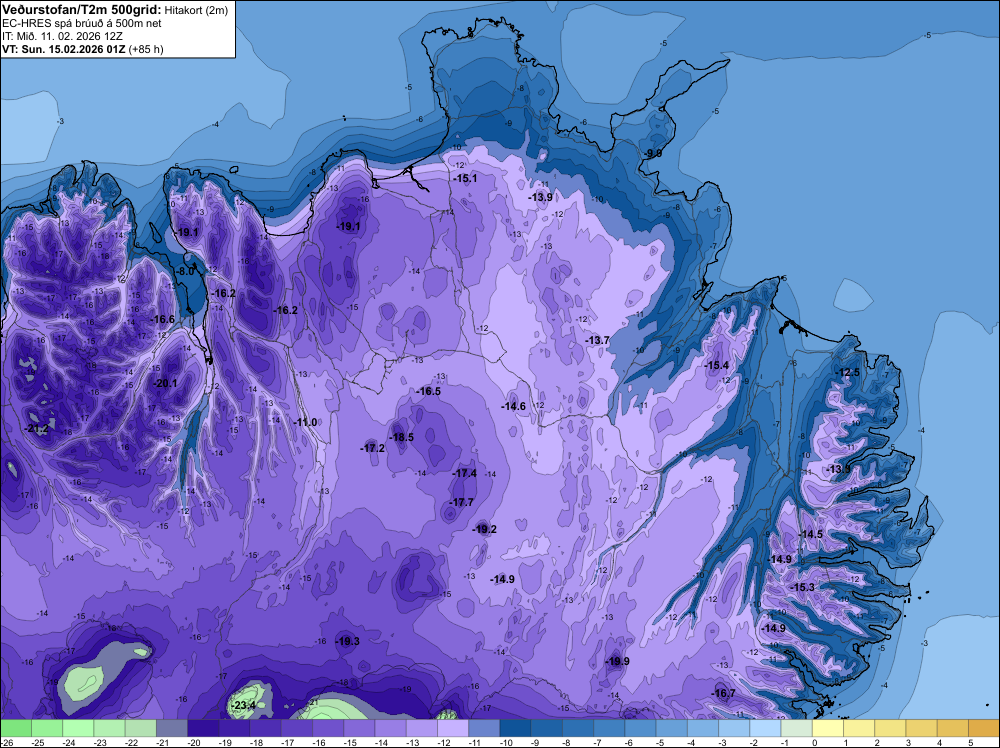Screen dimensions: 1000x748
Task: Click the dark blue swatch between -10 and -9
Action: [516, 729]
